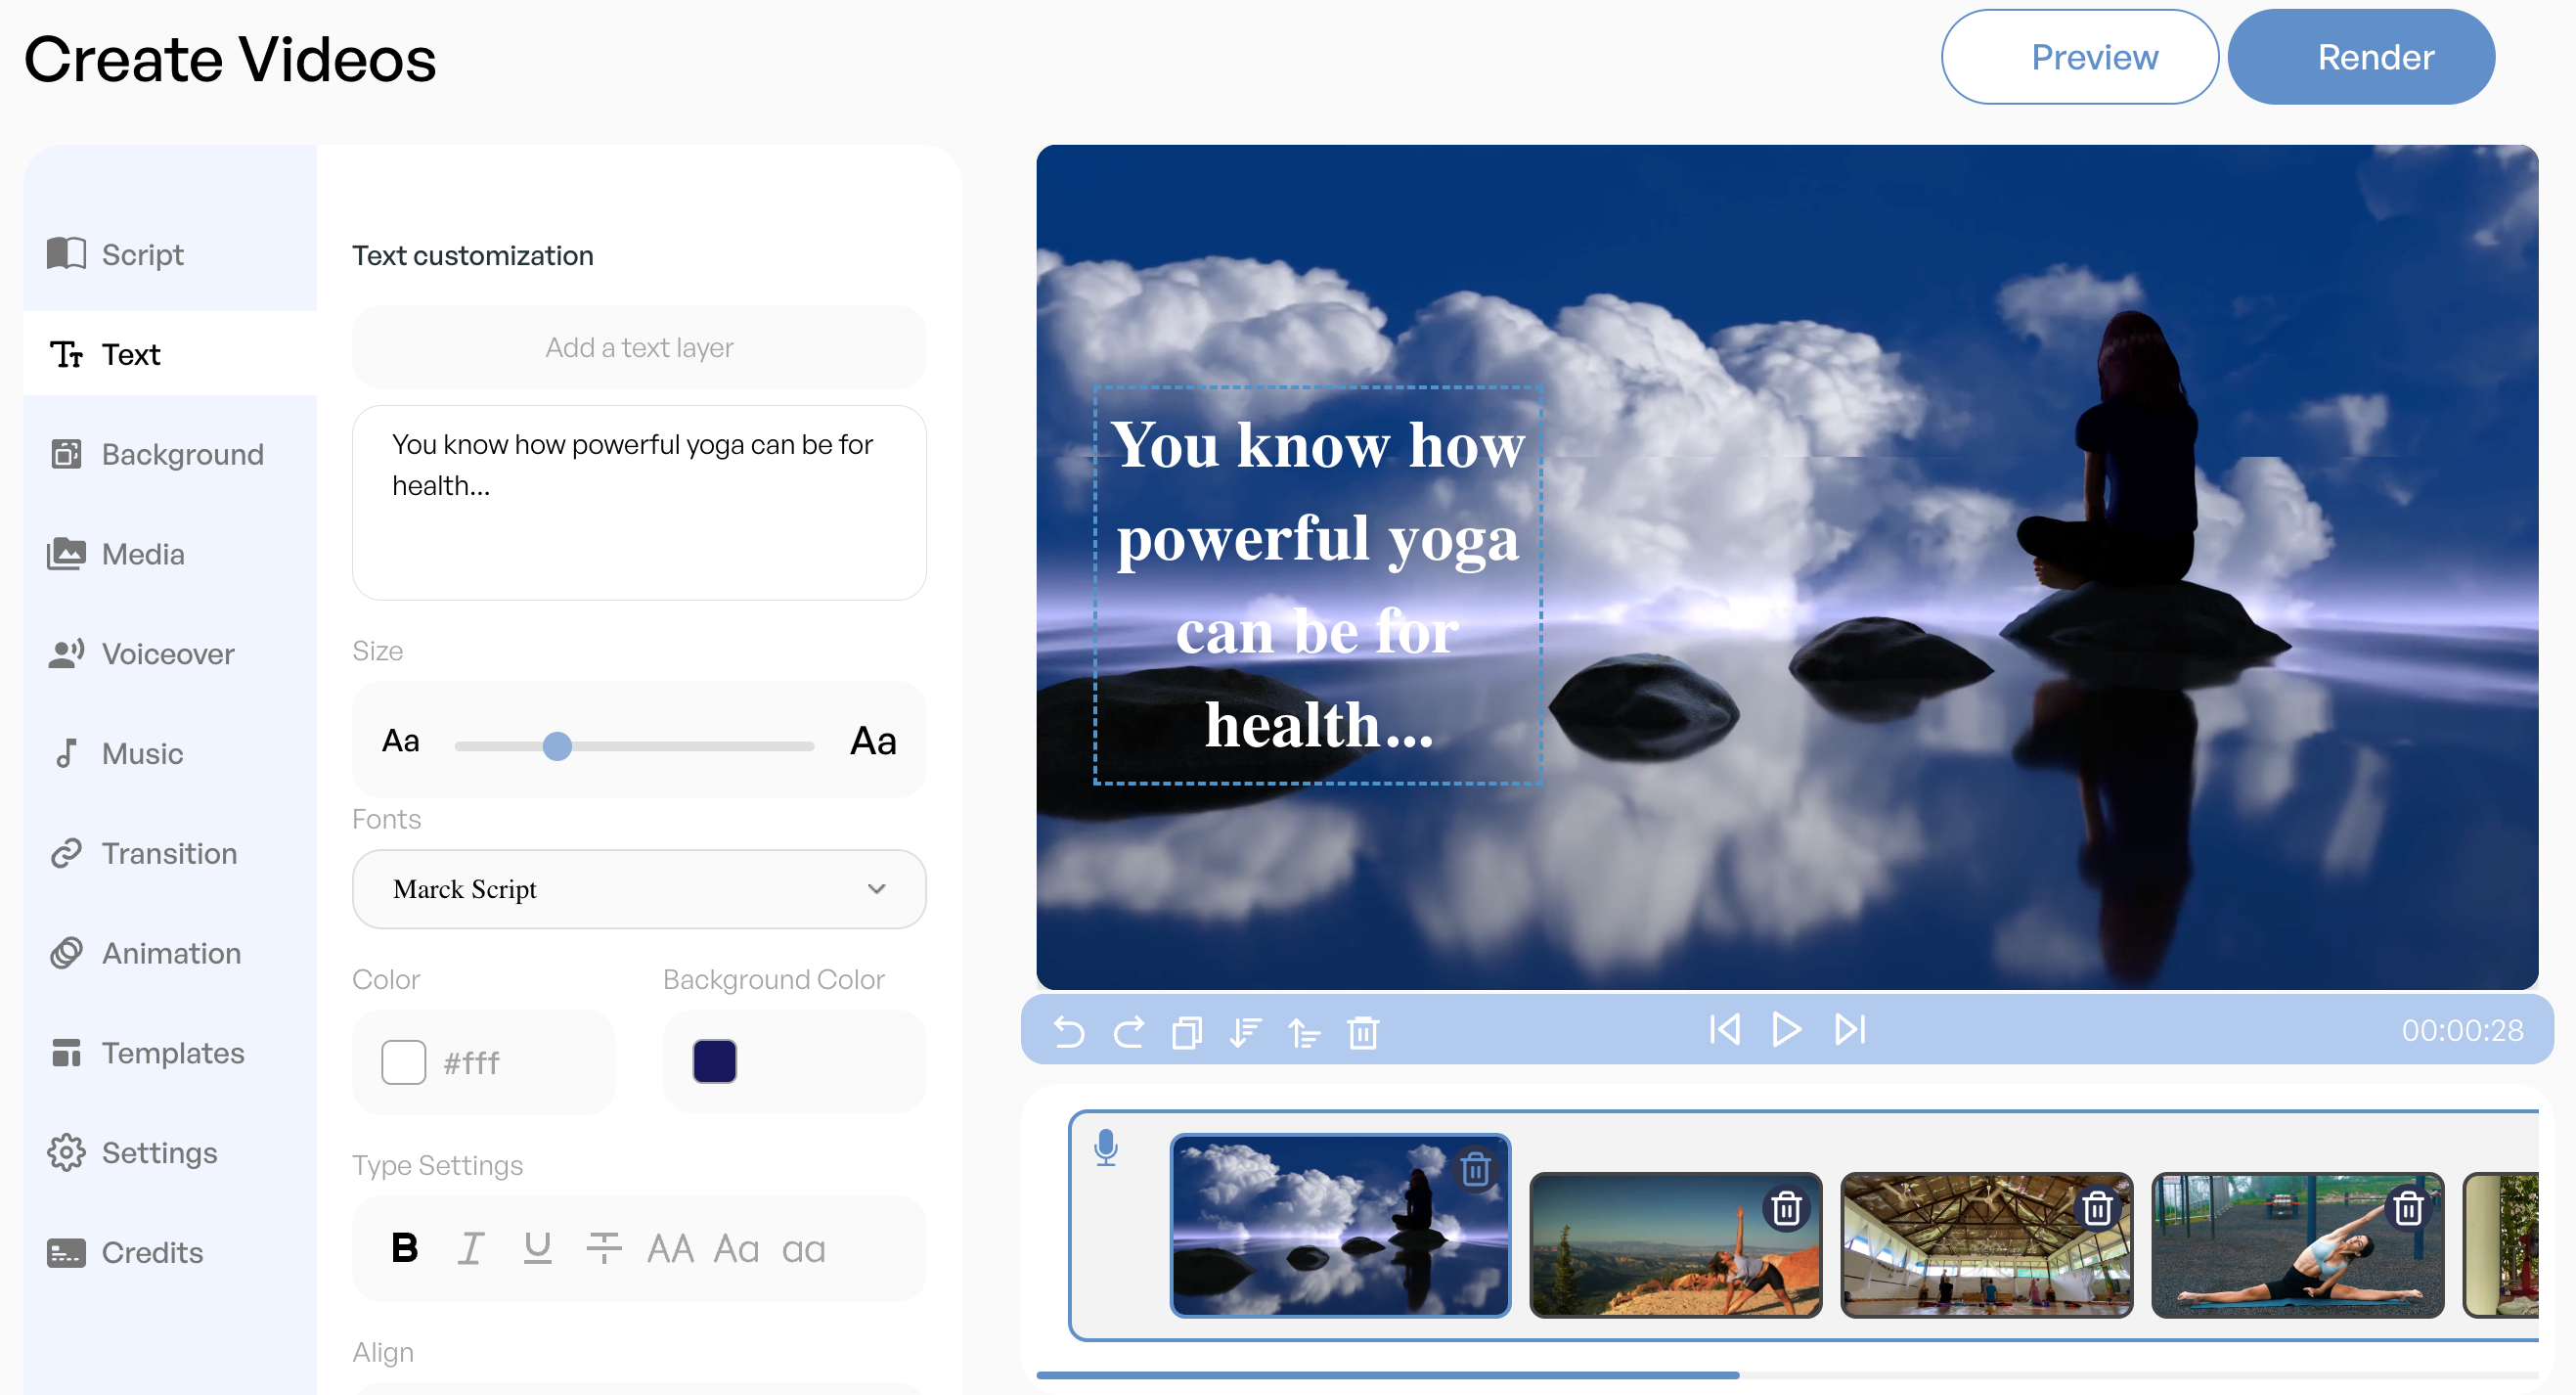Edit the #fff color hex field

tap(472, 1063)
